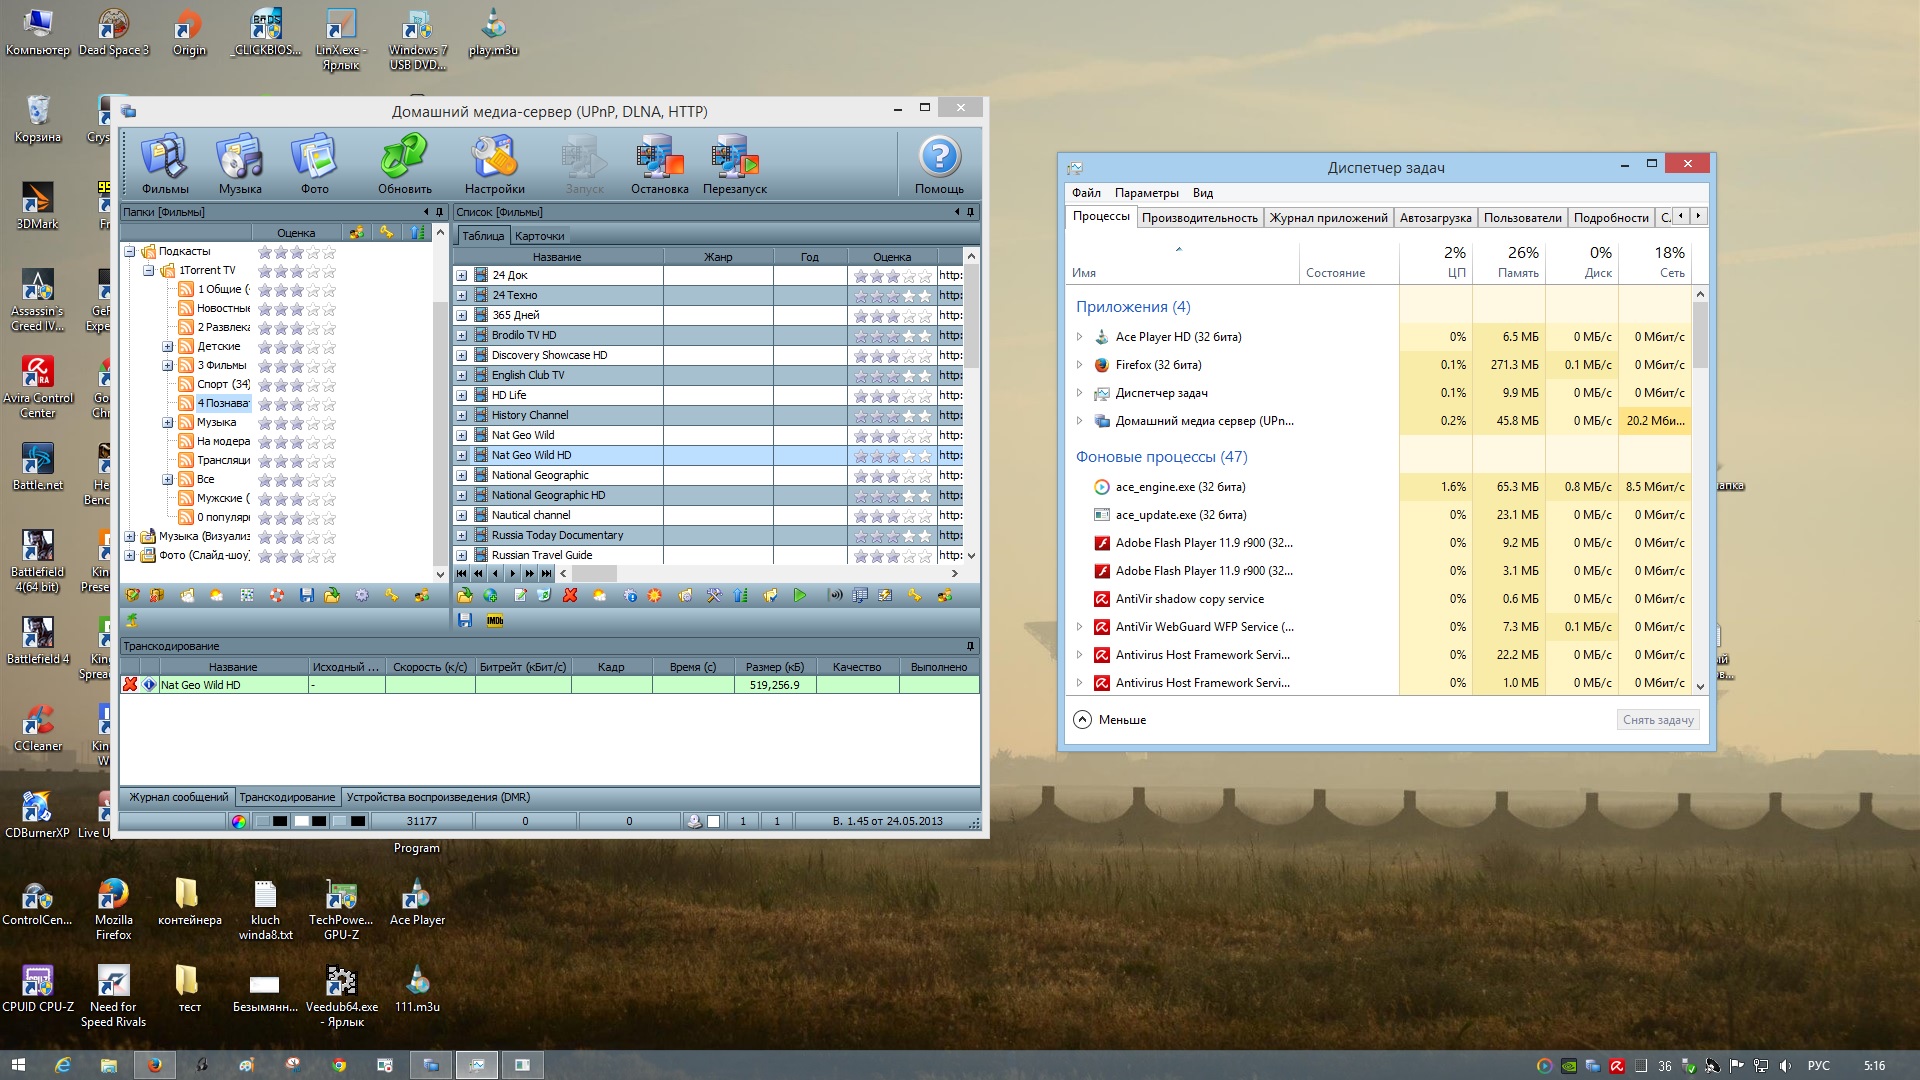
Task: Open the Карточки tab
Action: pos(539,236)
